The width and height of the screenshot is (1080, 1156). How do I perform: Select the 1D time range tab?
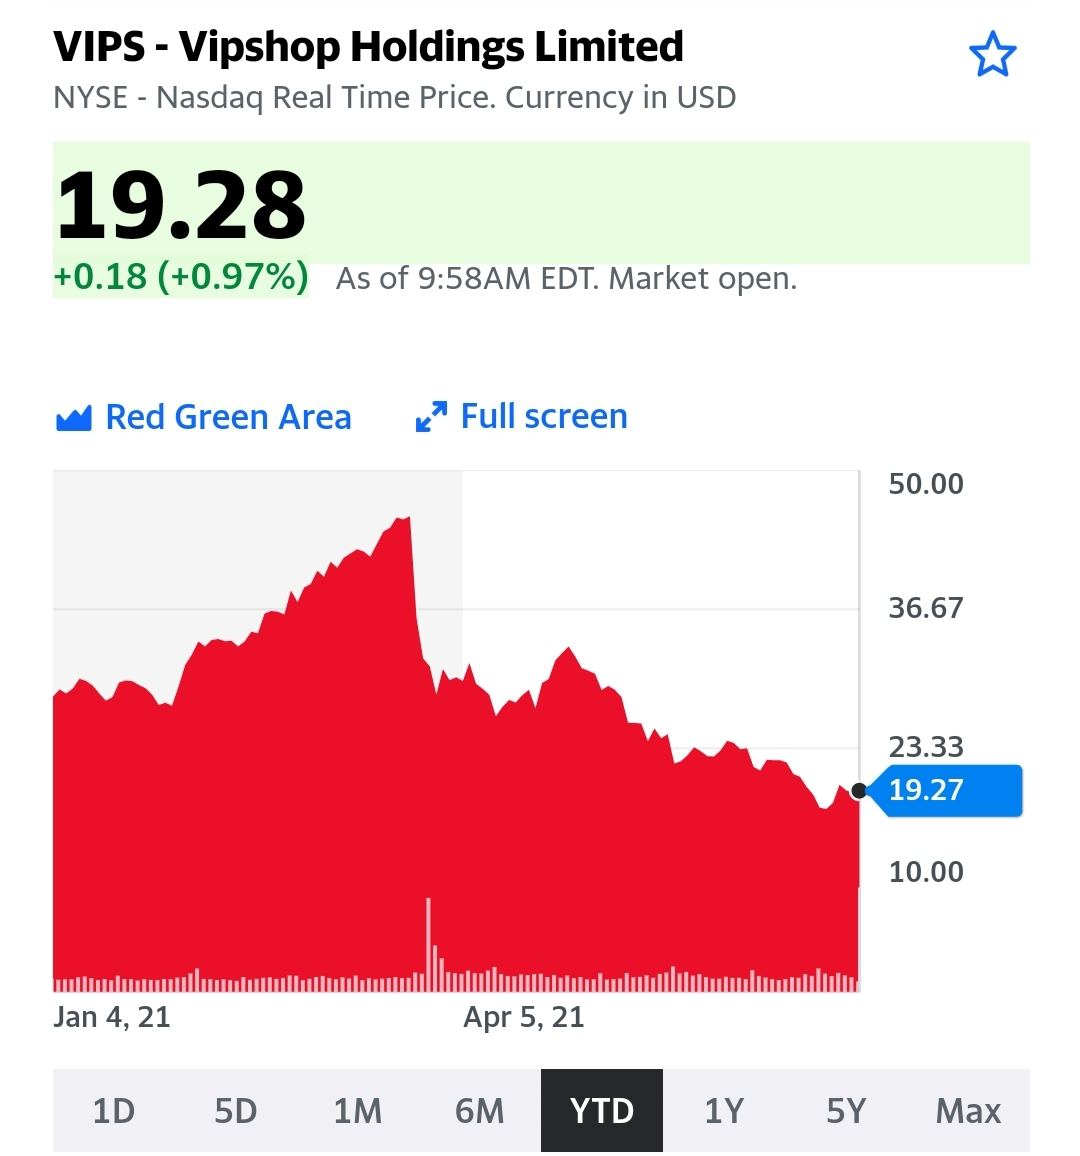113,1111
